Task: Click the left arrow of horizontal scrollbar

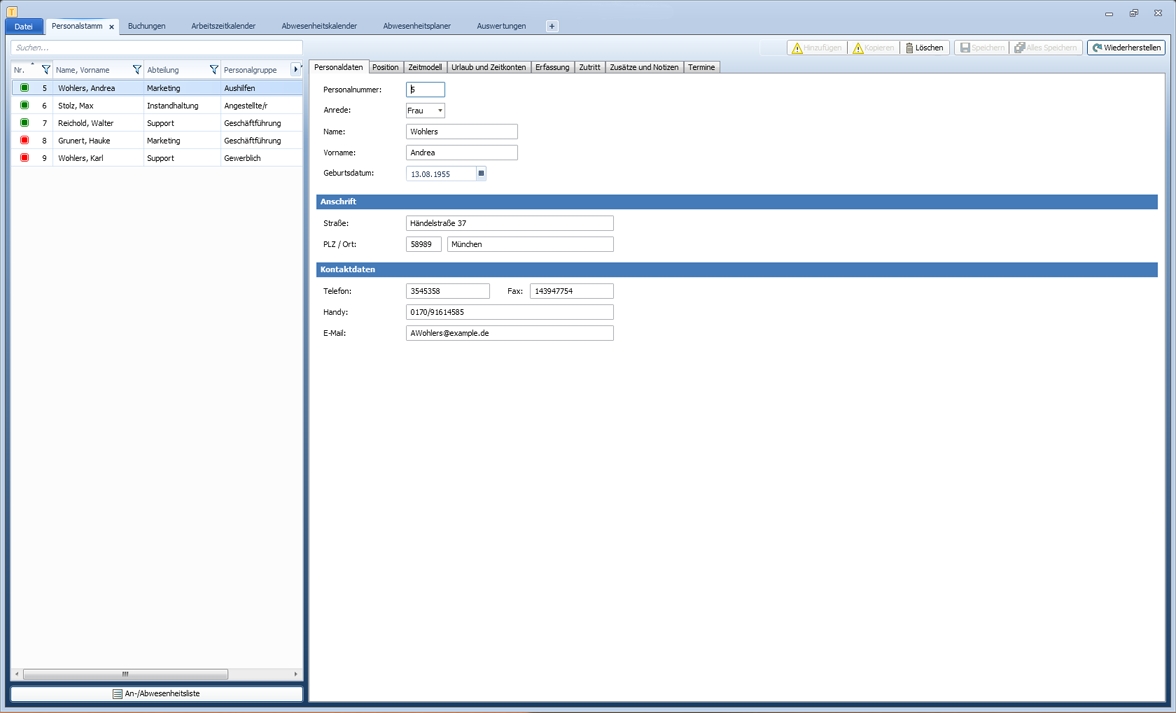Action: [x=16, y=674]
